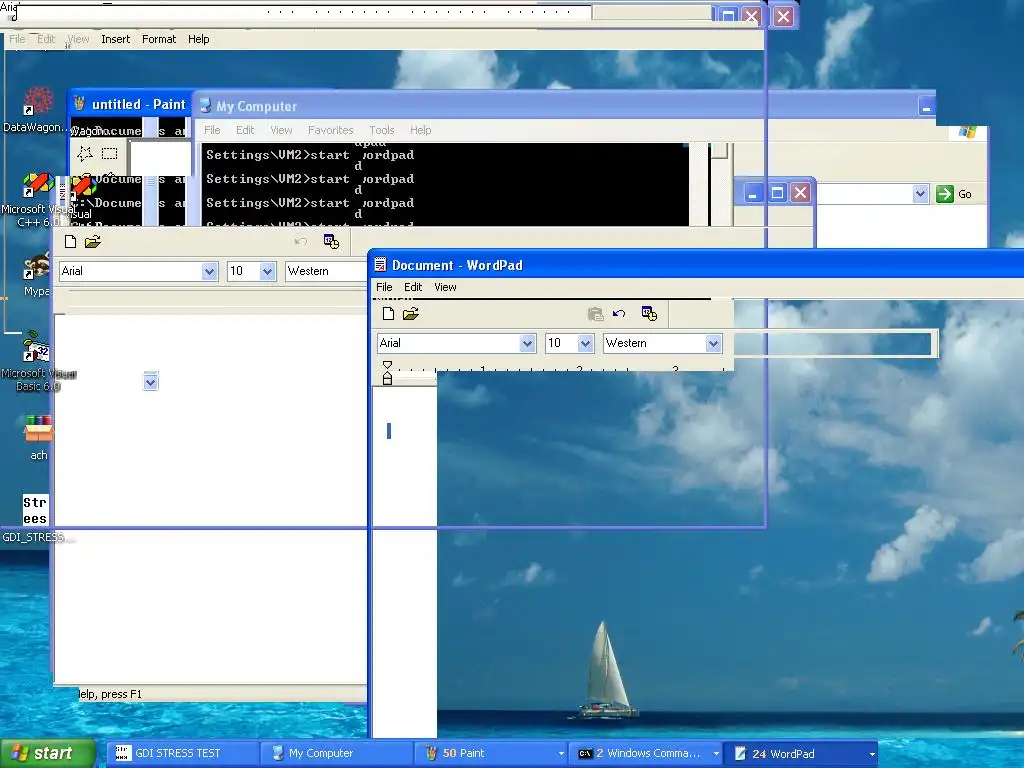This screenshot has height=768, width=1024.
Task: Click stray dropdown arrow in blank document
Action: point(151,381)
